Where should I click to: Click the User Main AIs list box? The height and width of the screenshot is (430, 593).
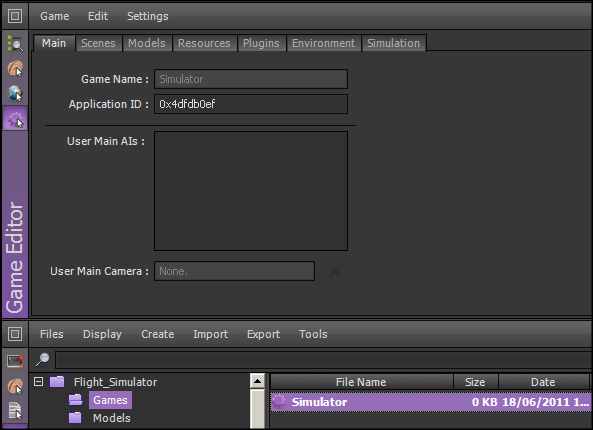point(251,191)
